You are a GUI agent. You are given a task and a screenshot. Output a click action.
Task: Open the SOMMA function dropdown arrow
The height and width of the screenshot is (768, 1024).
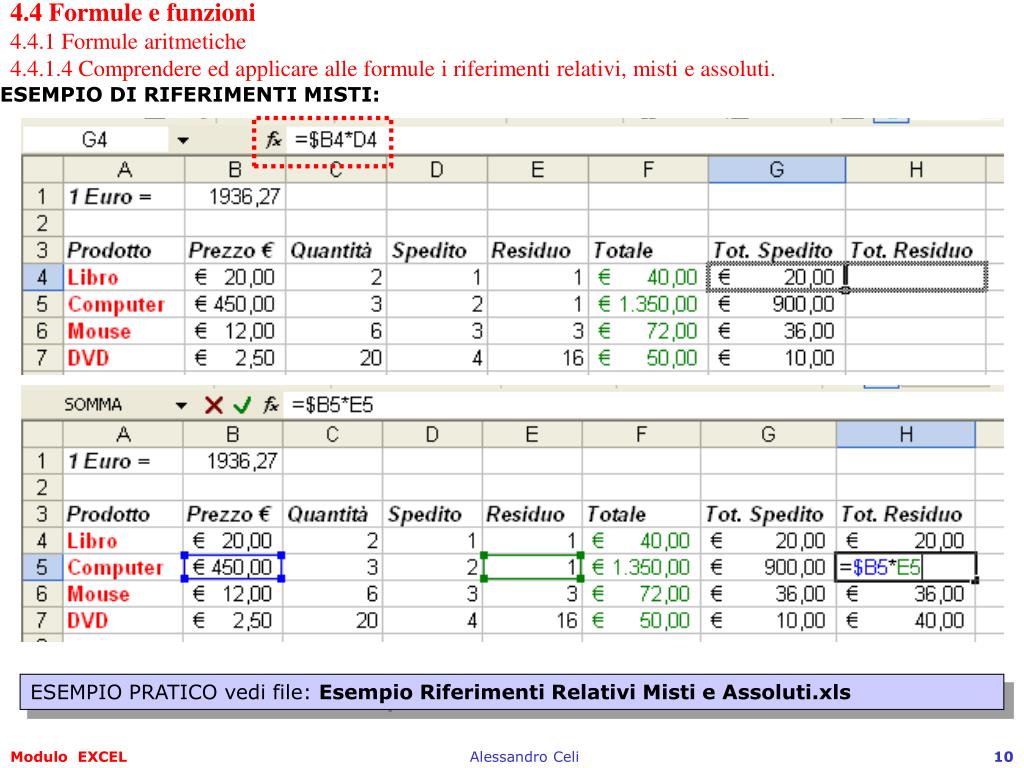[182, 406]
